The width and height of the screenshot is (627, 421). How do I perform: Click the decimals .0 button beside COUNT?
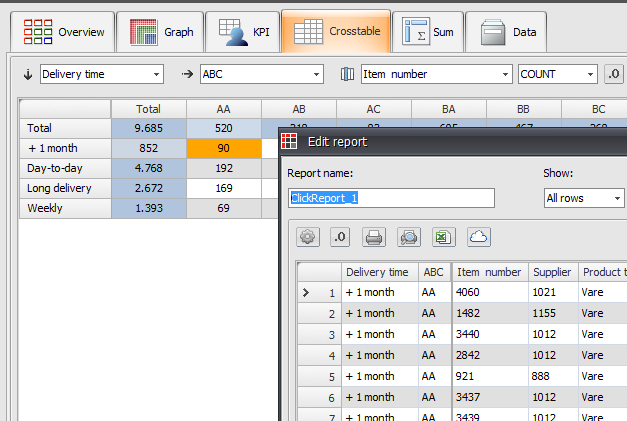(613, 74)
